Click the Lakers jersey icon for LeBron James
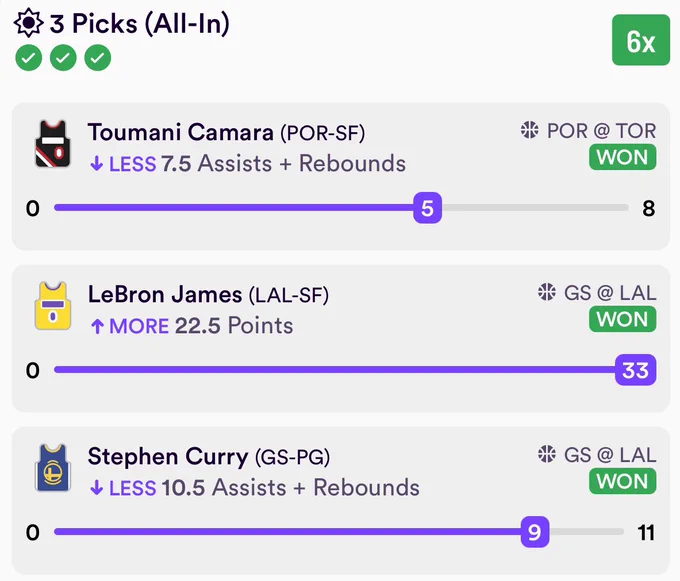The width and height of the screenshot is (680, 581). (x=52, y=306)
